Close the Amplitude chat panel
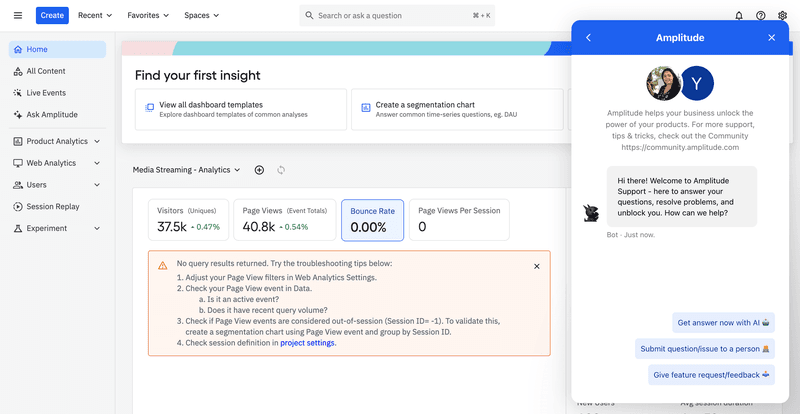Image resolution: width=800 pixels, height=414 pixels. [771, 38]
